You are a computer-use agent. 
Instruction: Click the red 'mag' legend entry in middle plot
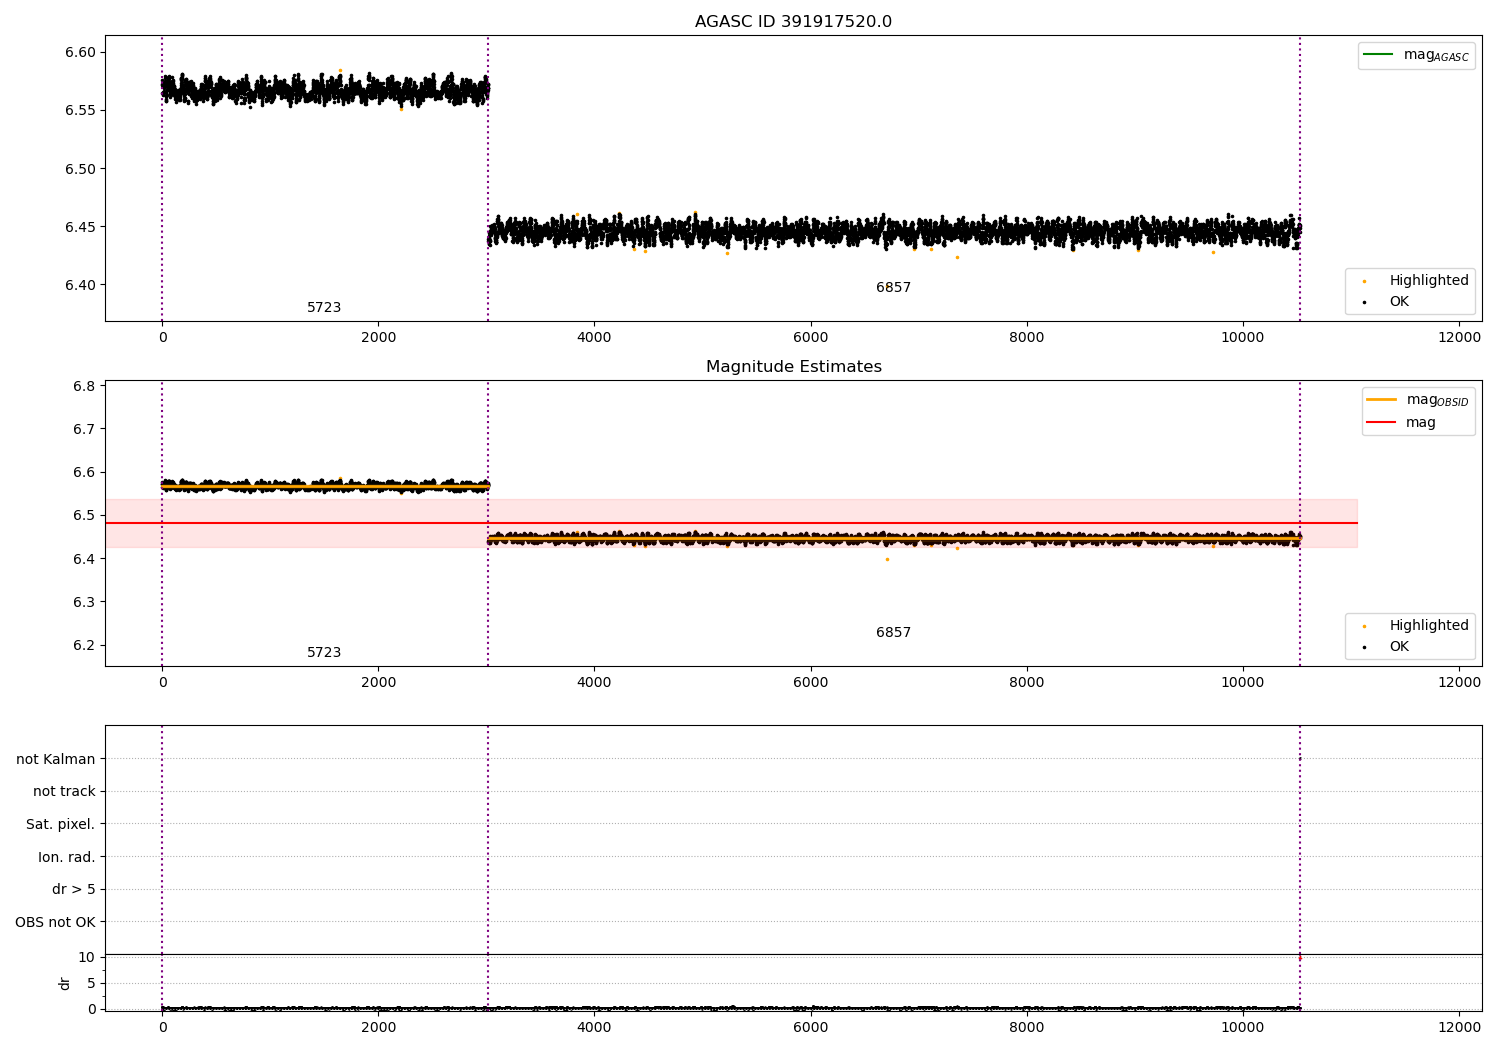pos(1401,422)
